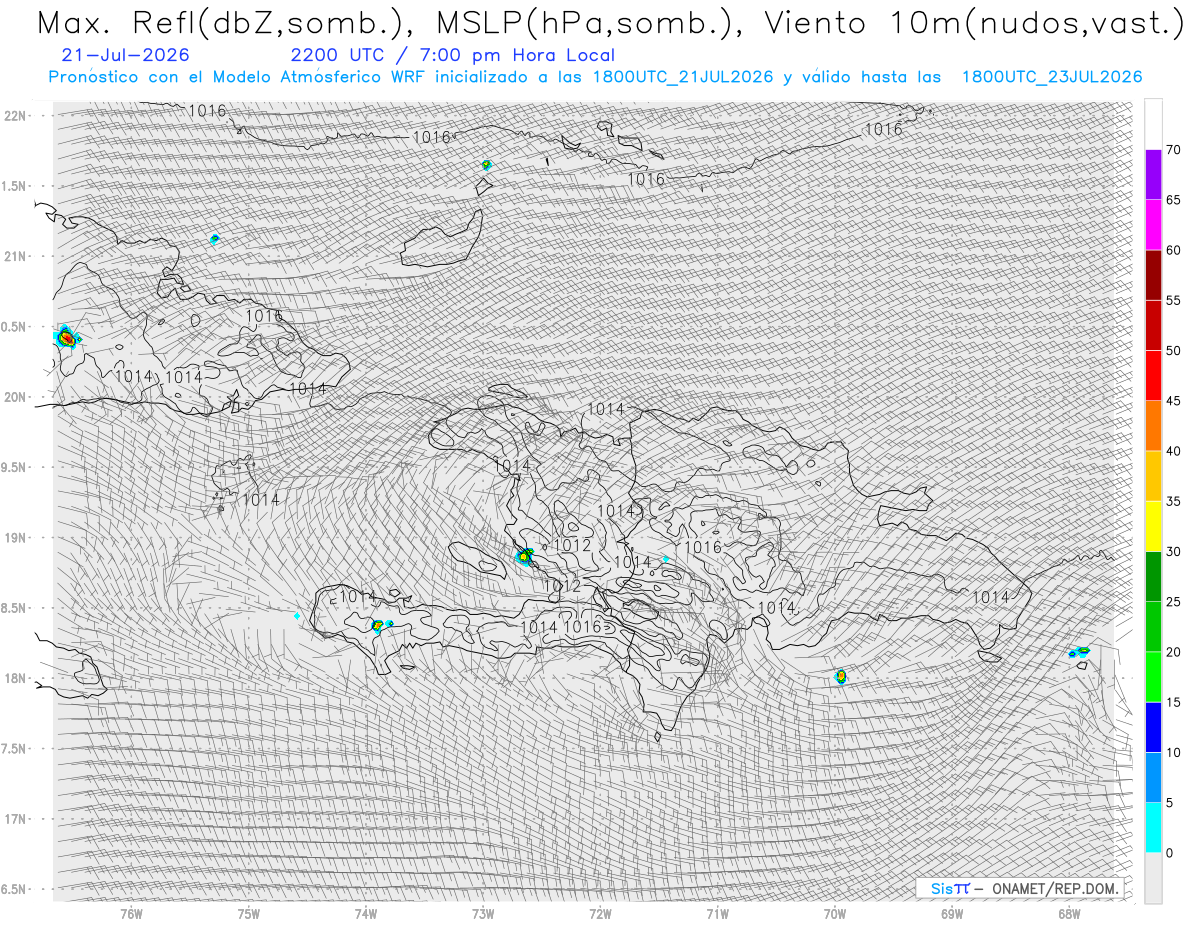Viewport: 1200px width, 927px height.
Task: Click the dark blue 10–15 dBZ band
Action: point(1153,727)
